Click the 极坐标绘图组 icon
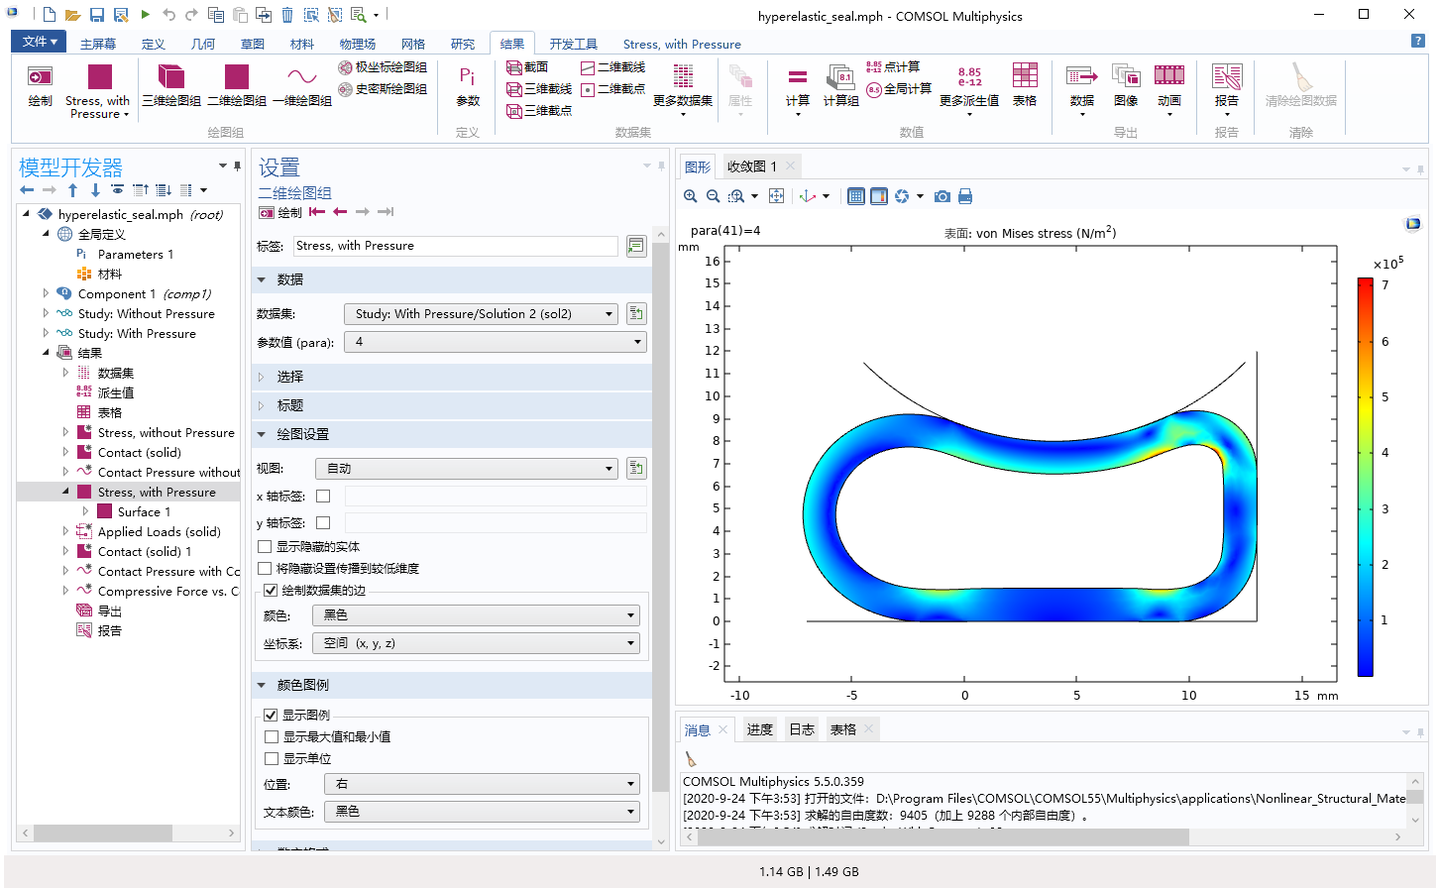 click(343, 67)
